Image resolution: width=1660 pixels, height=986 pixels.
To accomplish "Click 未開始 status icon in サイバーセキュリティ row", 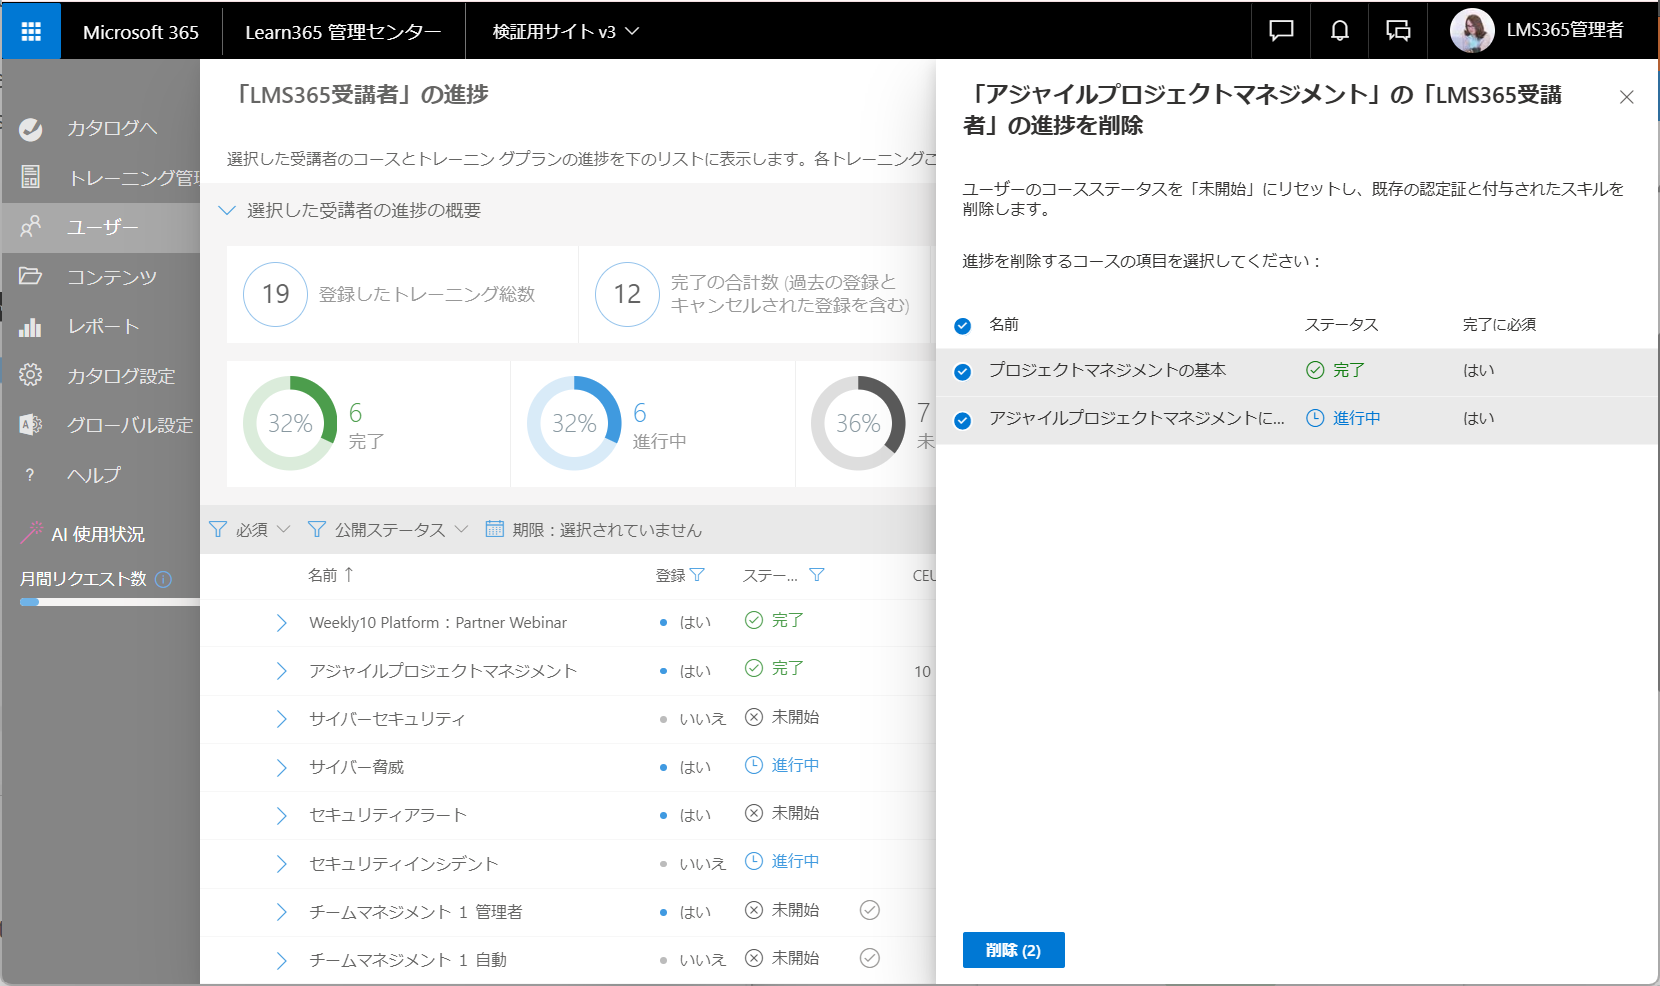I will coord(754,717).
